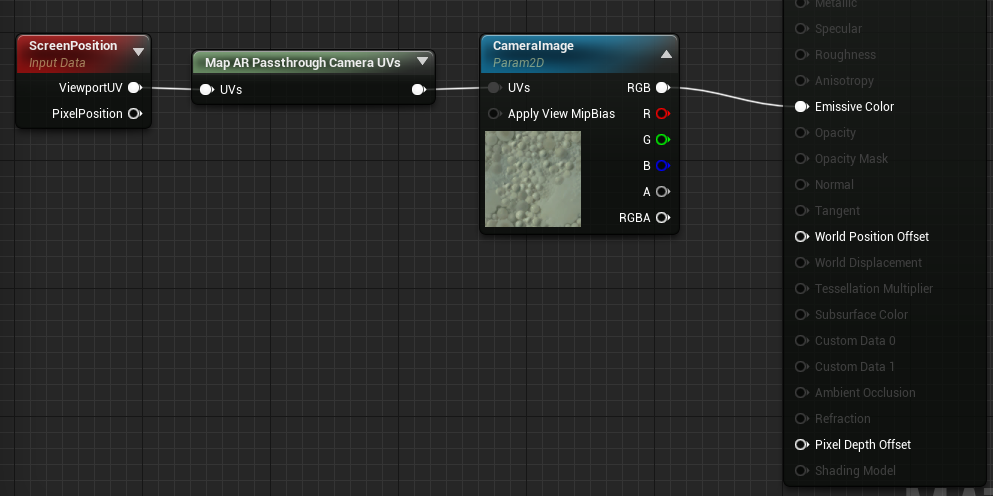993x496 pixels.
Task: Click the Custom Data 0 input pin
Action: click(x=801, y=340)
